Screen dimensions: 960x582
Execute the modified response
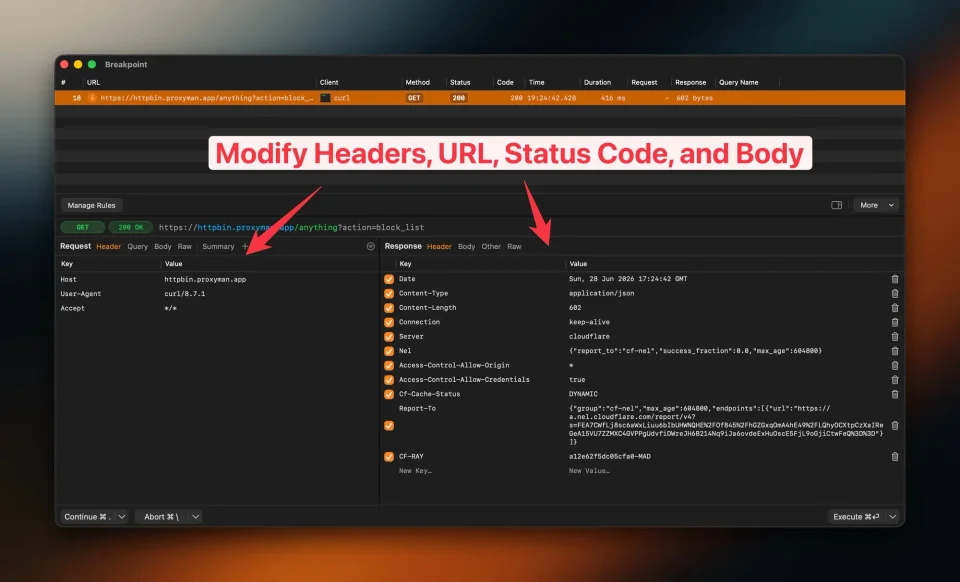[x=856, y=517]
